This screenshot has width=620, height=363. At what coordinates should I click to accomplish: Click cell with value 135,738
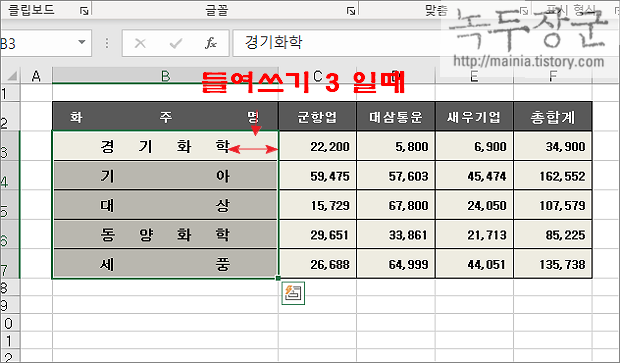pos(553,264)
